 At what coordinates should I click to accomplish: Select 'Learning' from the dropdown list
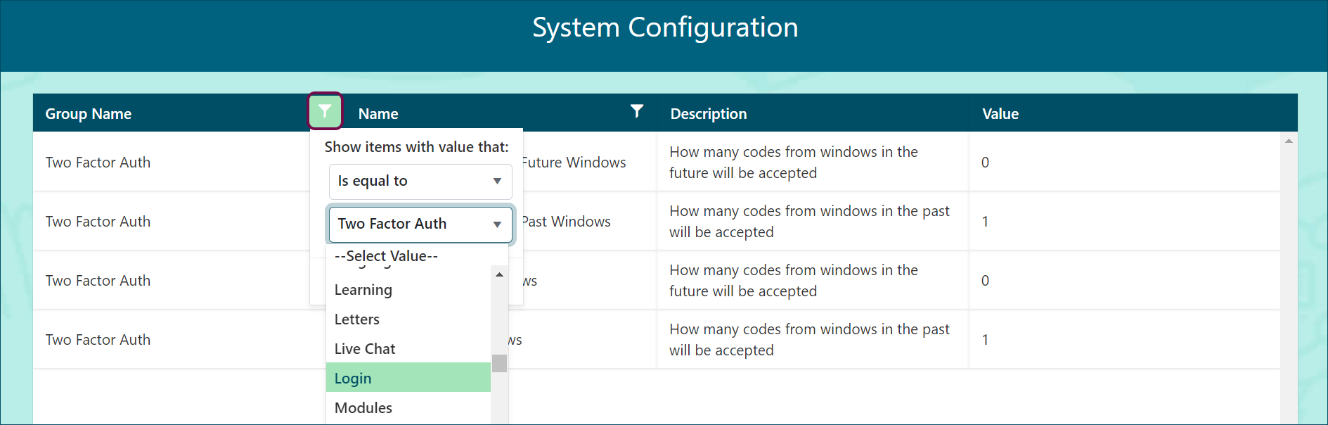(408, 290)
